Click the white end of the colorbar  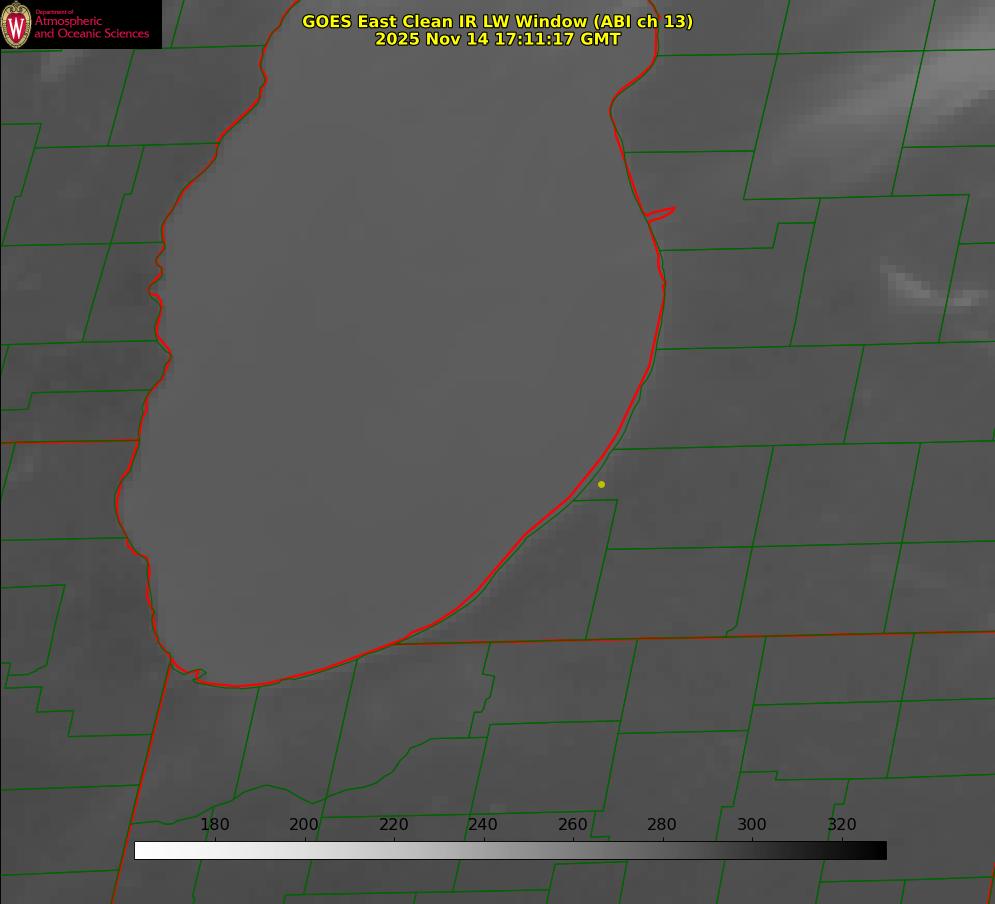pos(142,851)
